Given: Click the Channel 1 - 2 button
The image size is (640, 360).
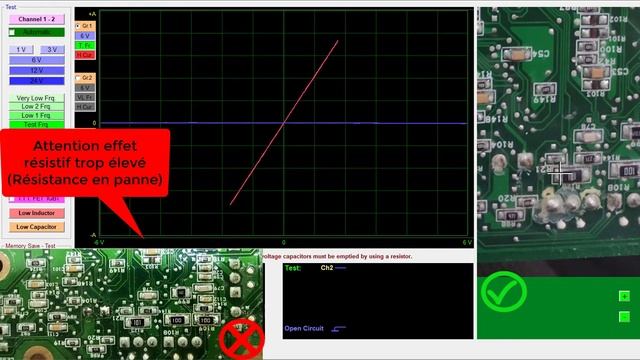Looking at the screenshot, I should [36, 19].
